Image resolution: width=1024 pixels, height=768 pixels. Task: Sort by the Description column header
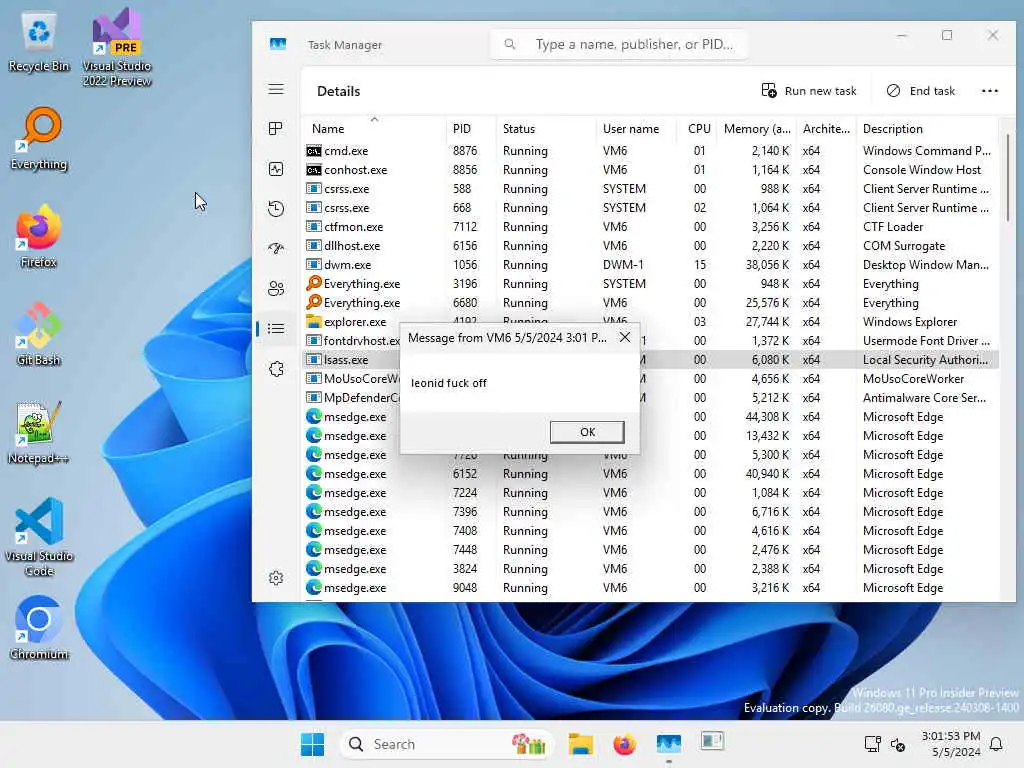927,129
